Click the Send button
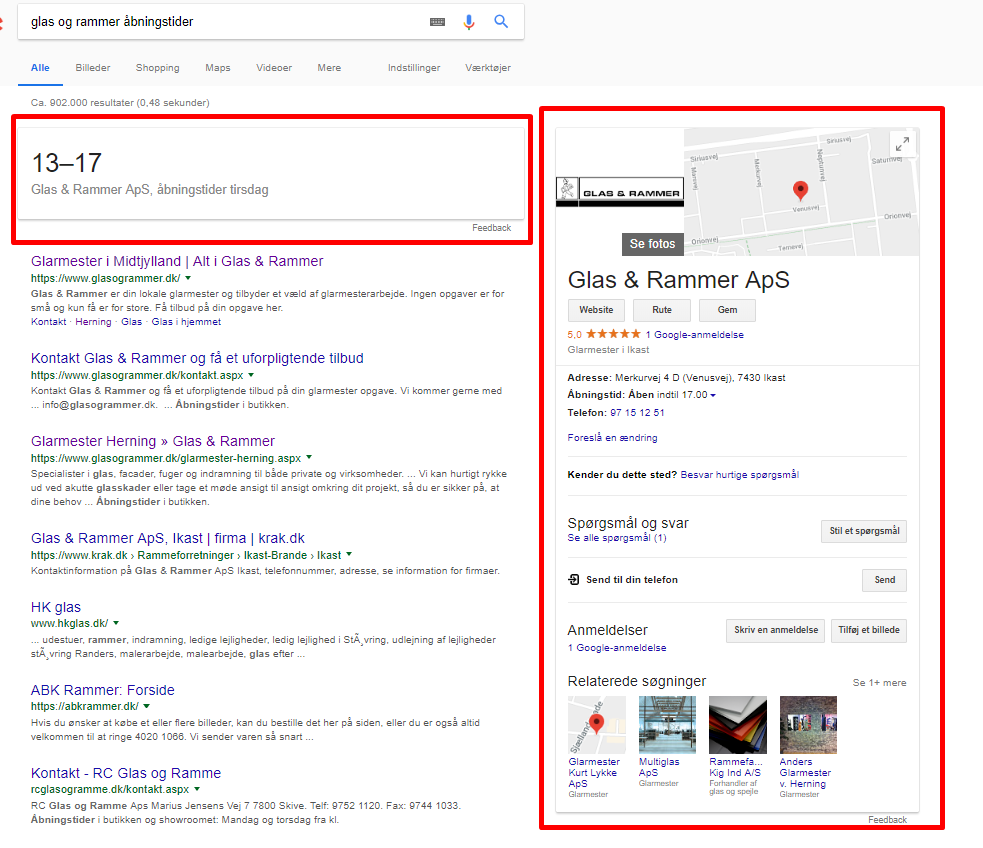Viewport: 983px width, 848px height. (x=885, y=580)
